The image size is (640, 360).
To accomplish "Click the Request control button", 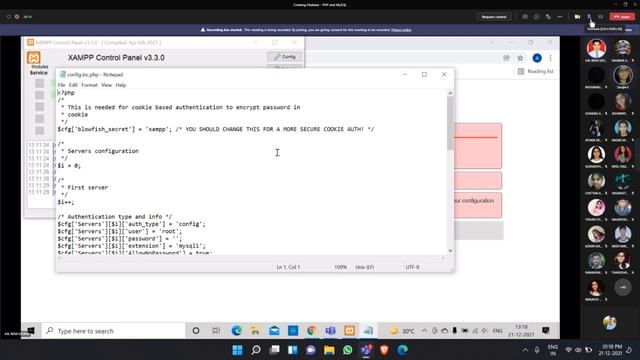I will (494, 17).
